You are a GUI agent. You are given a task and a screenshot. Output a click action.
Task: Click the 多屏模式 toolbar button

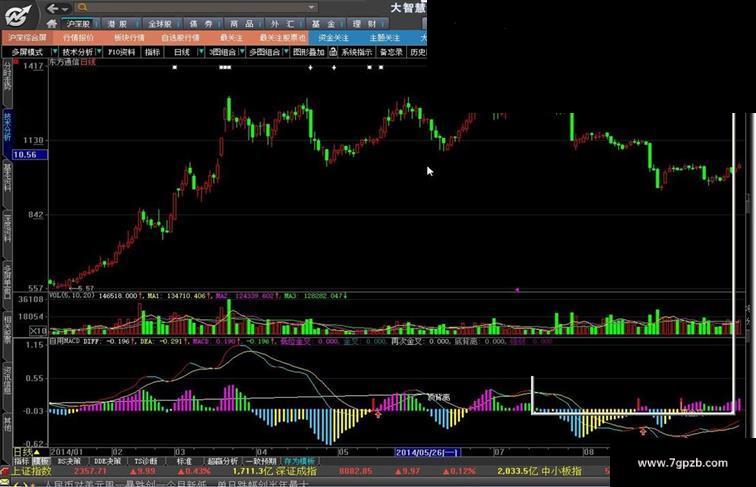[27, 52]
